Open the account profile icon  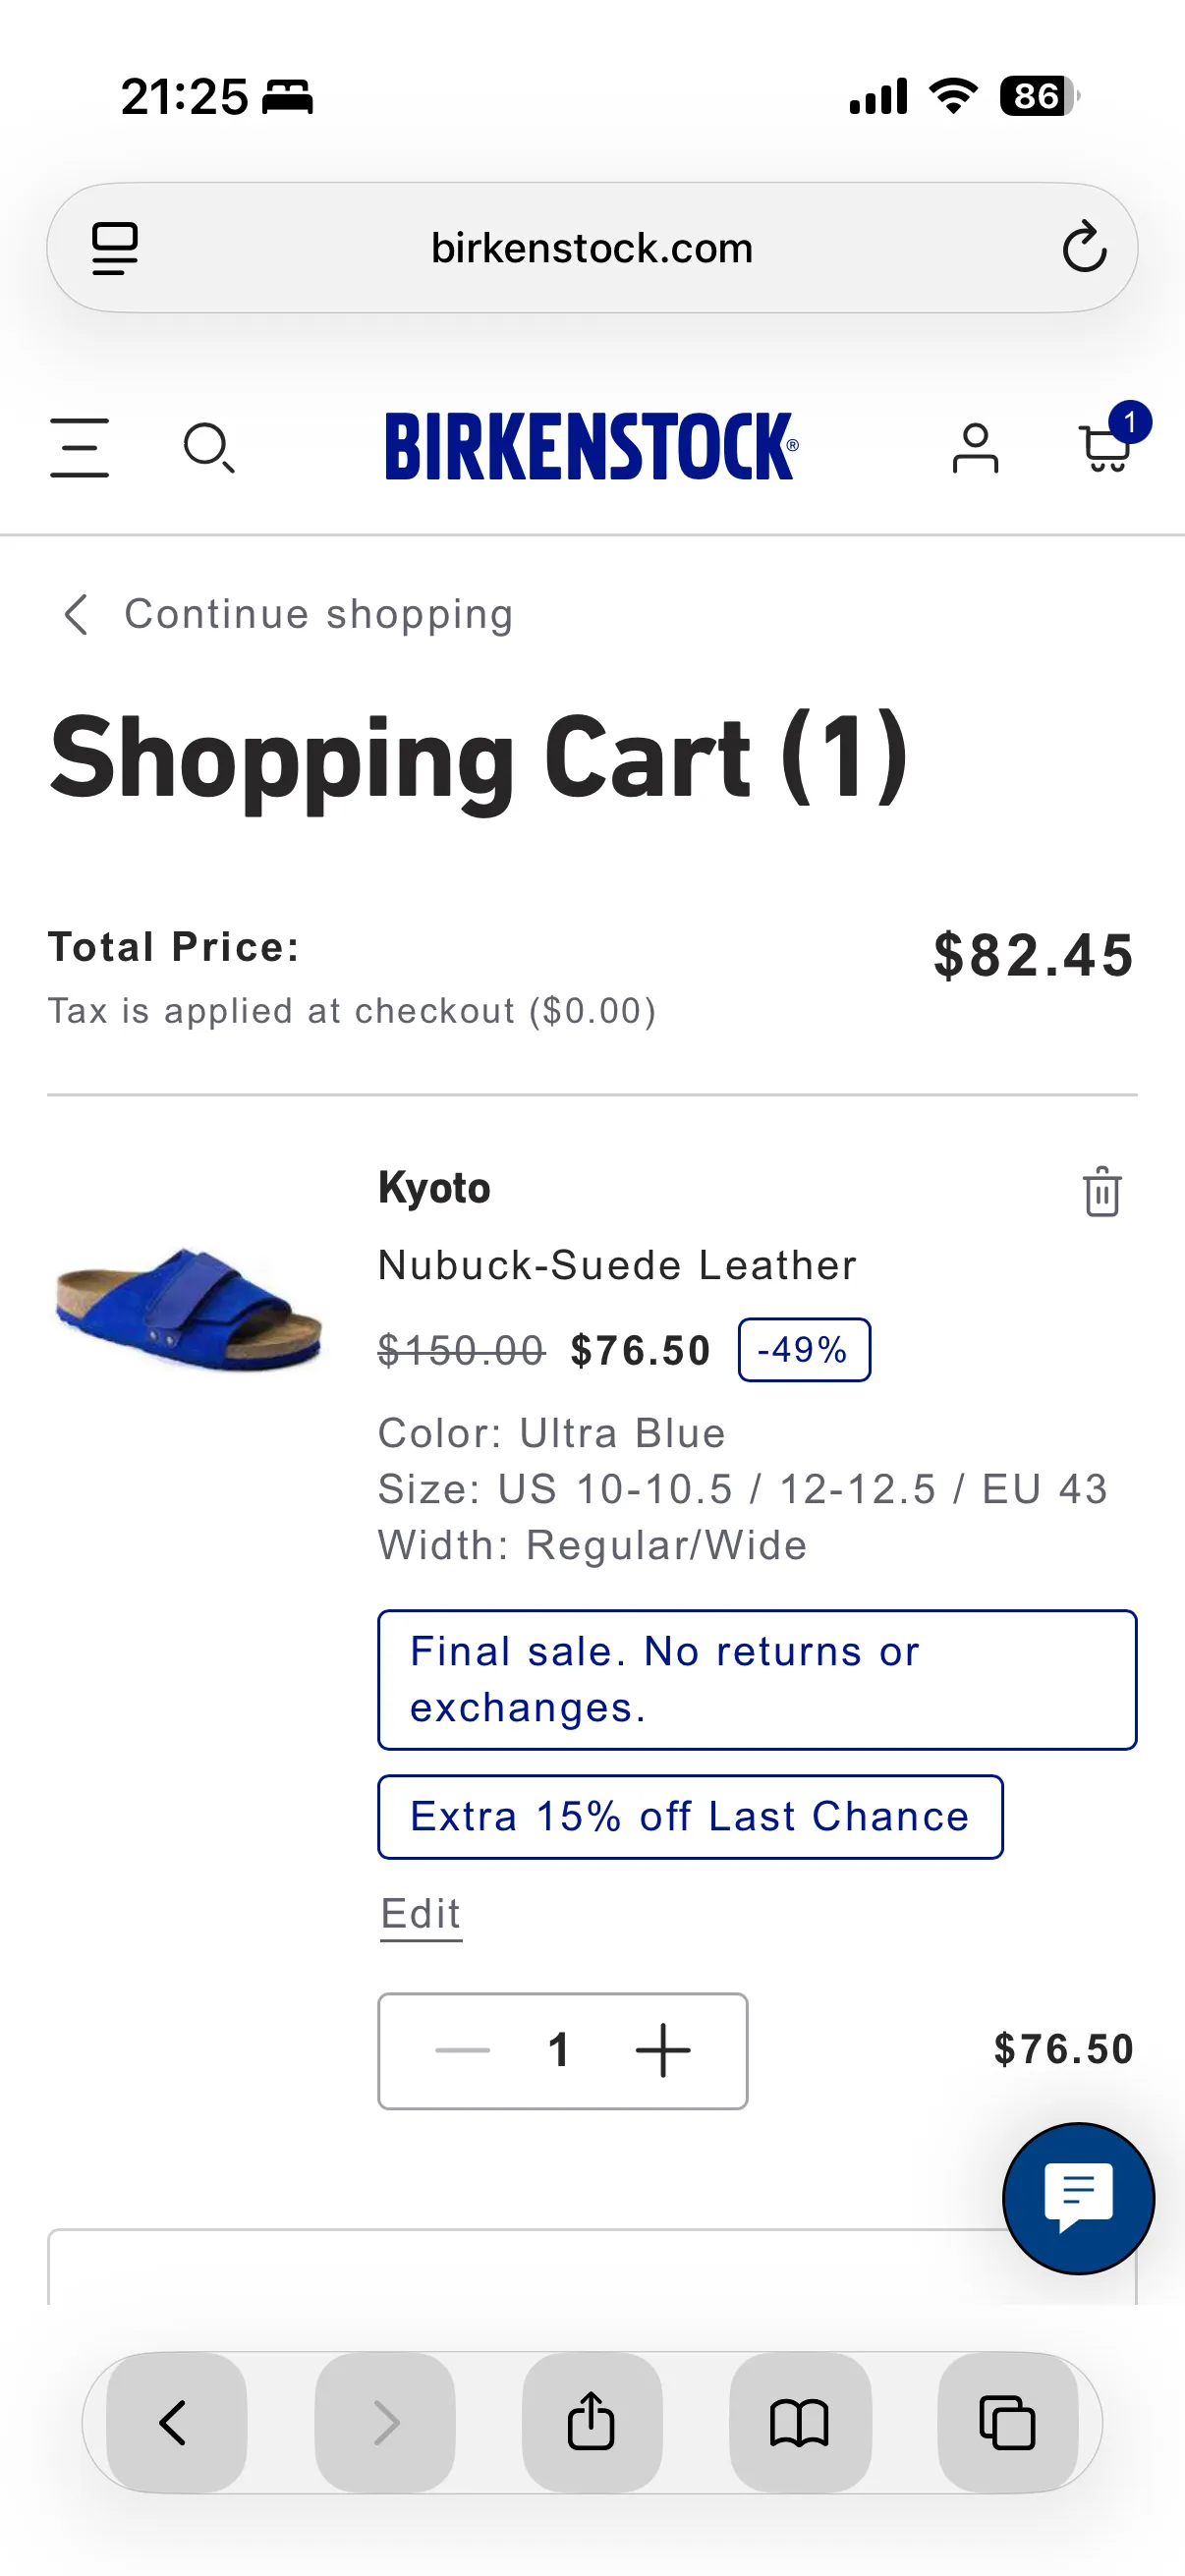[975, 447]
